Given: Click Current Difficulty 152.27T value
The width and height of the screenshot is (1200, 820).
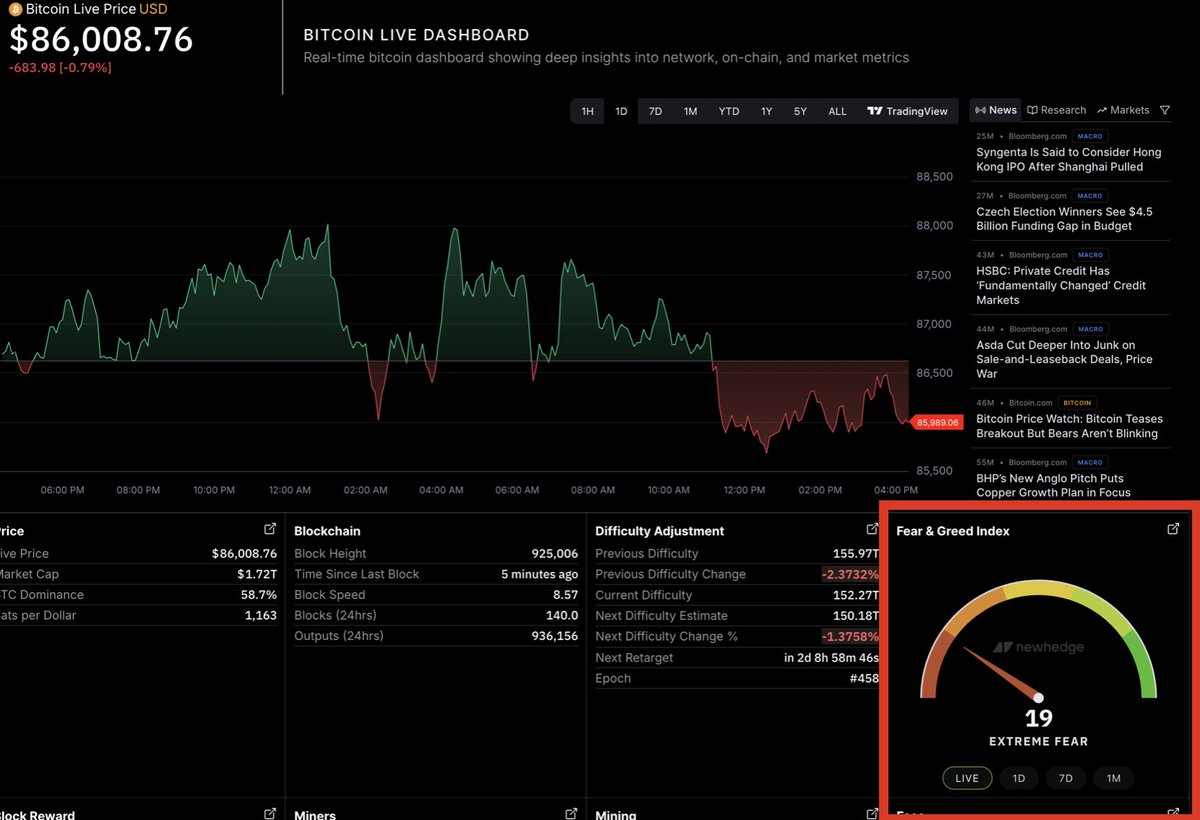Looking at the screenshot, I should (x=856, y=595).
